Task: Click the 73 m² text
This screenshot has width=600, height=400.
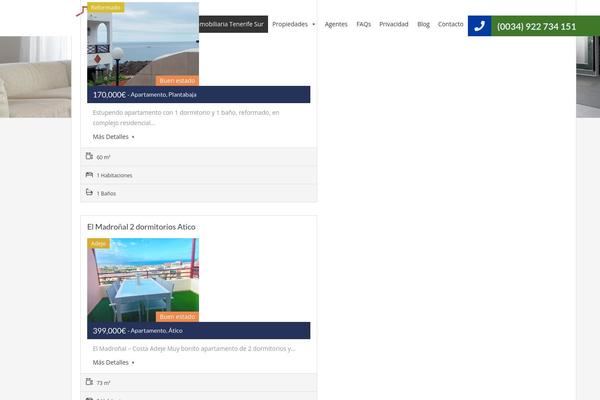Action: pyautogui.click(x=103, y=383)
